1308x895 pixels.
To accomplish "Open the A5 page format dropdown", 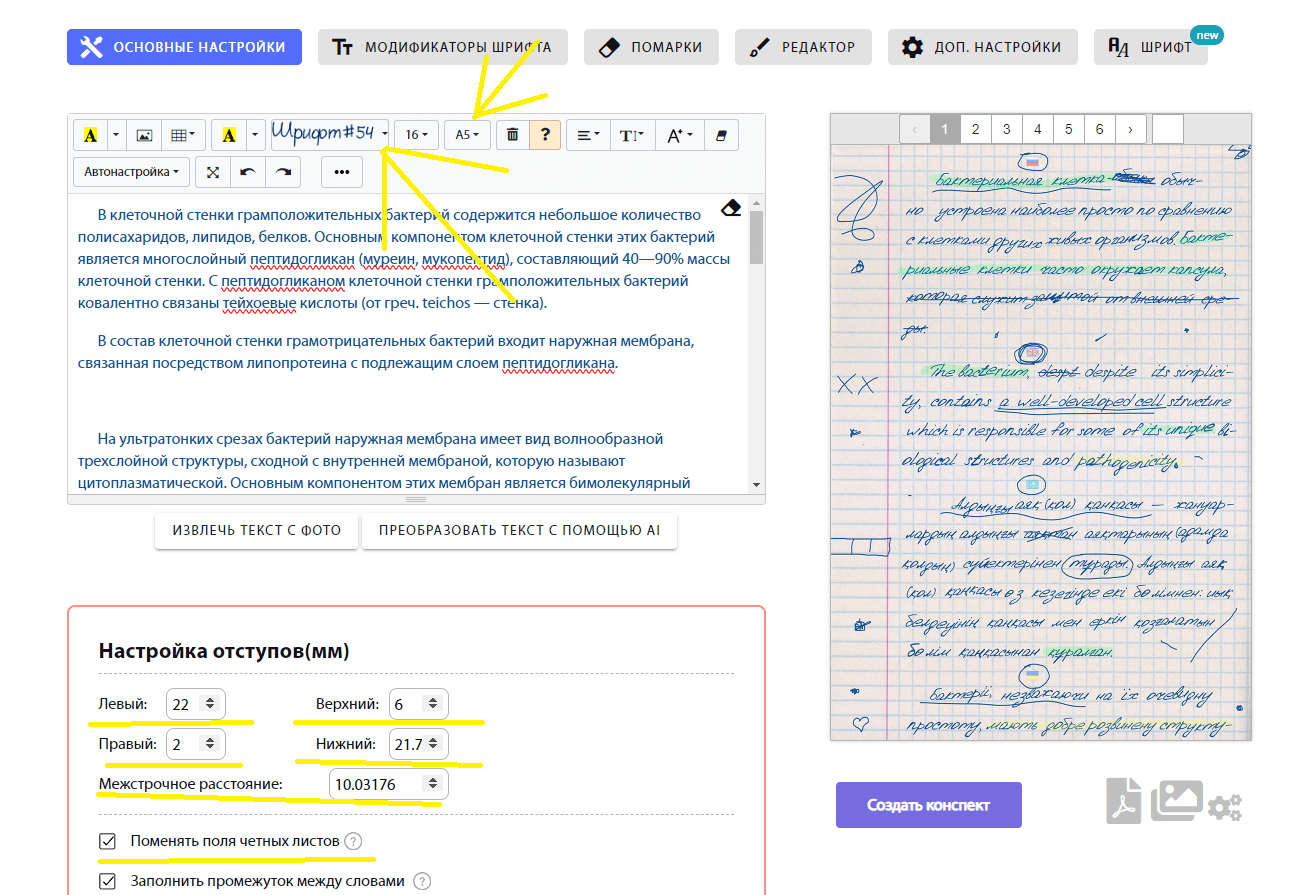I will tap(467, 135).
